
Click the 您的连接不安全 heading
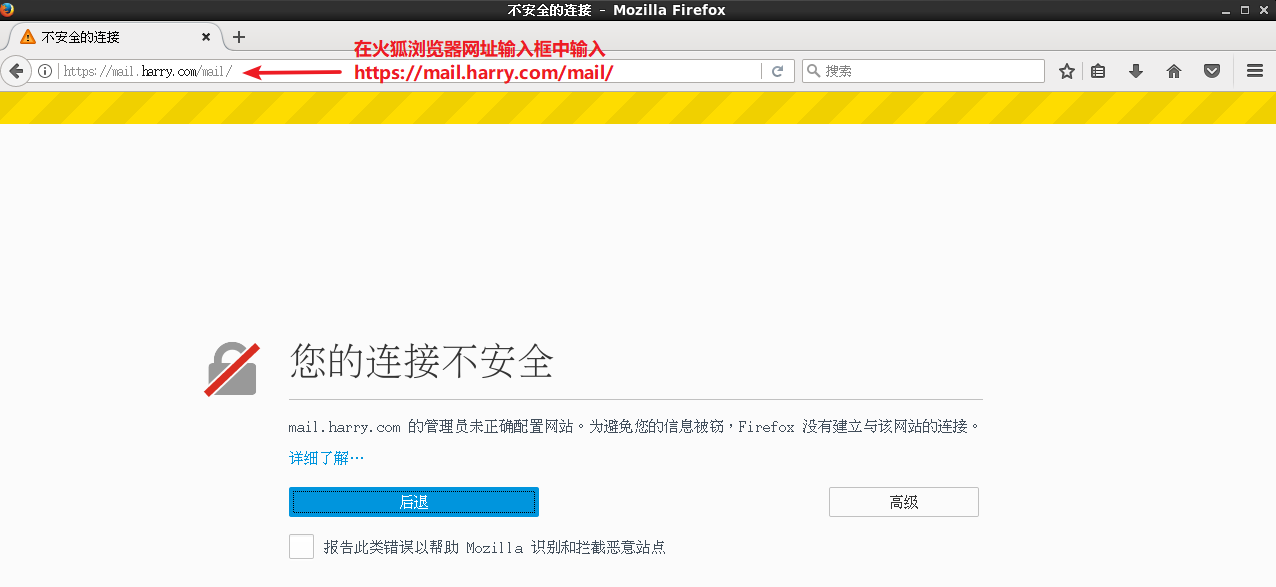(421, 361)
